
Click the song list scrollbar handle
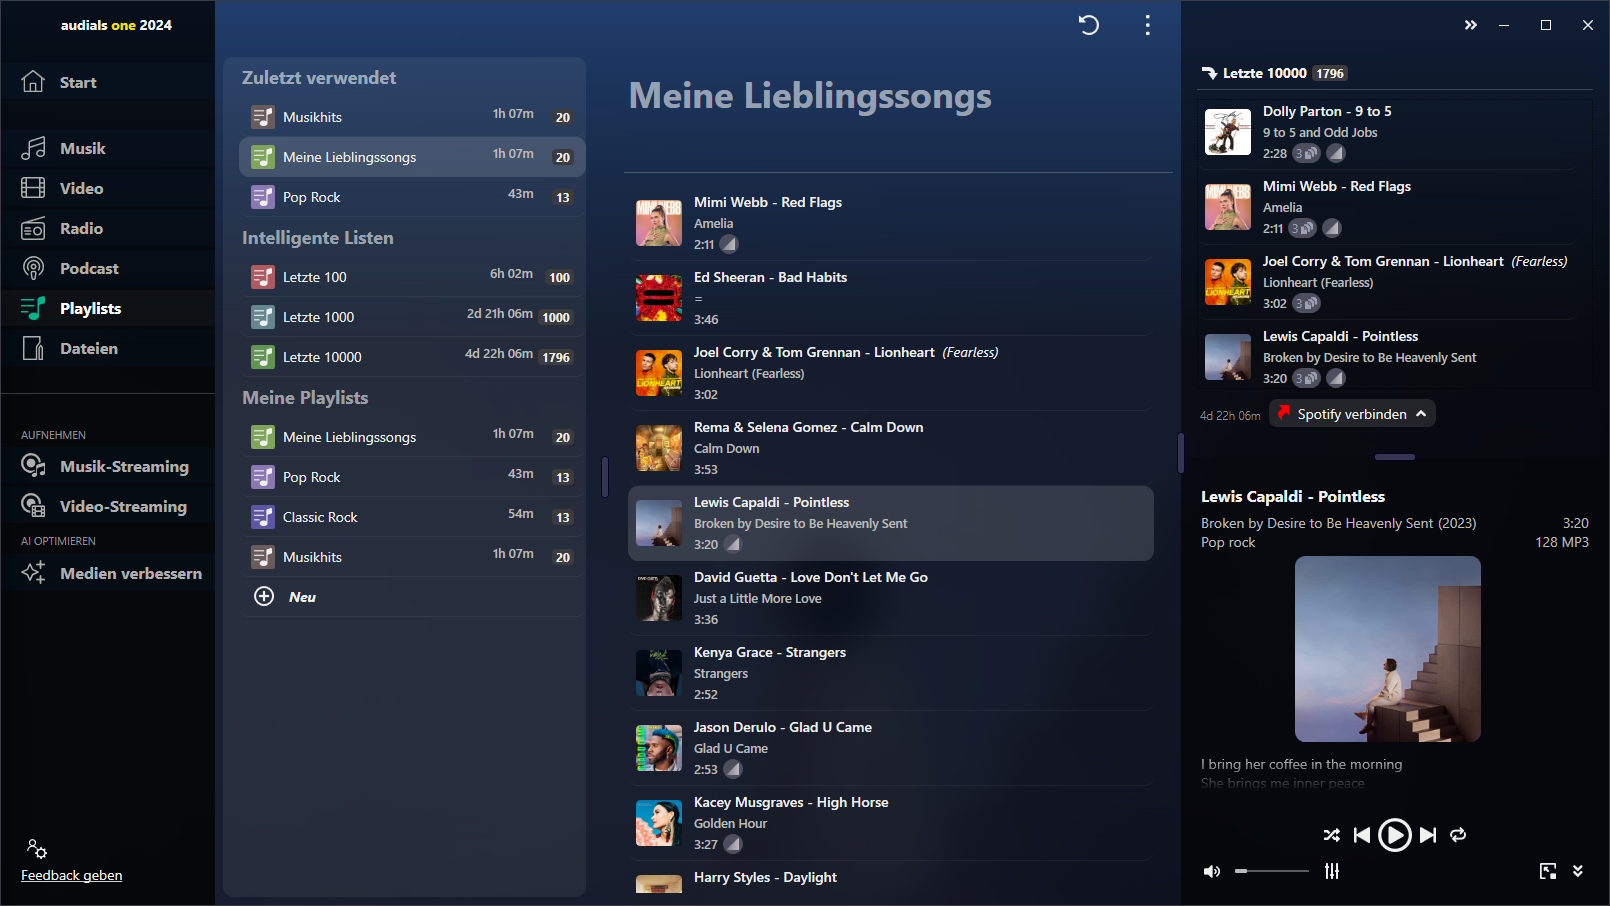coord(1181,453)
